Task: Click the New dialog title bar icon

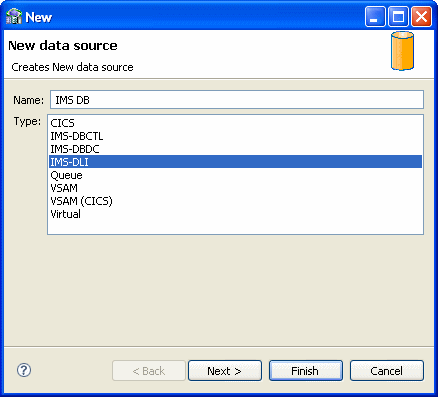Action: coord(14,16)
